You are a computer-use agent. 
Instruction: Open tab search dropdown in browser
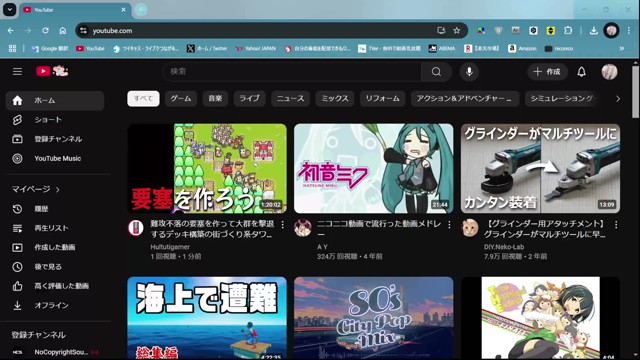pyautogui.click(x=9, y=9)
